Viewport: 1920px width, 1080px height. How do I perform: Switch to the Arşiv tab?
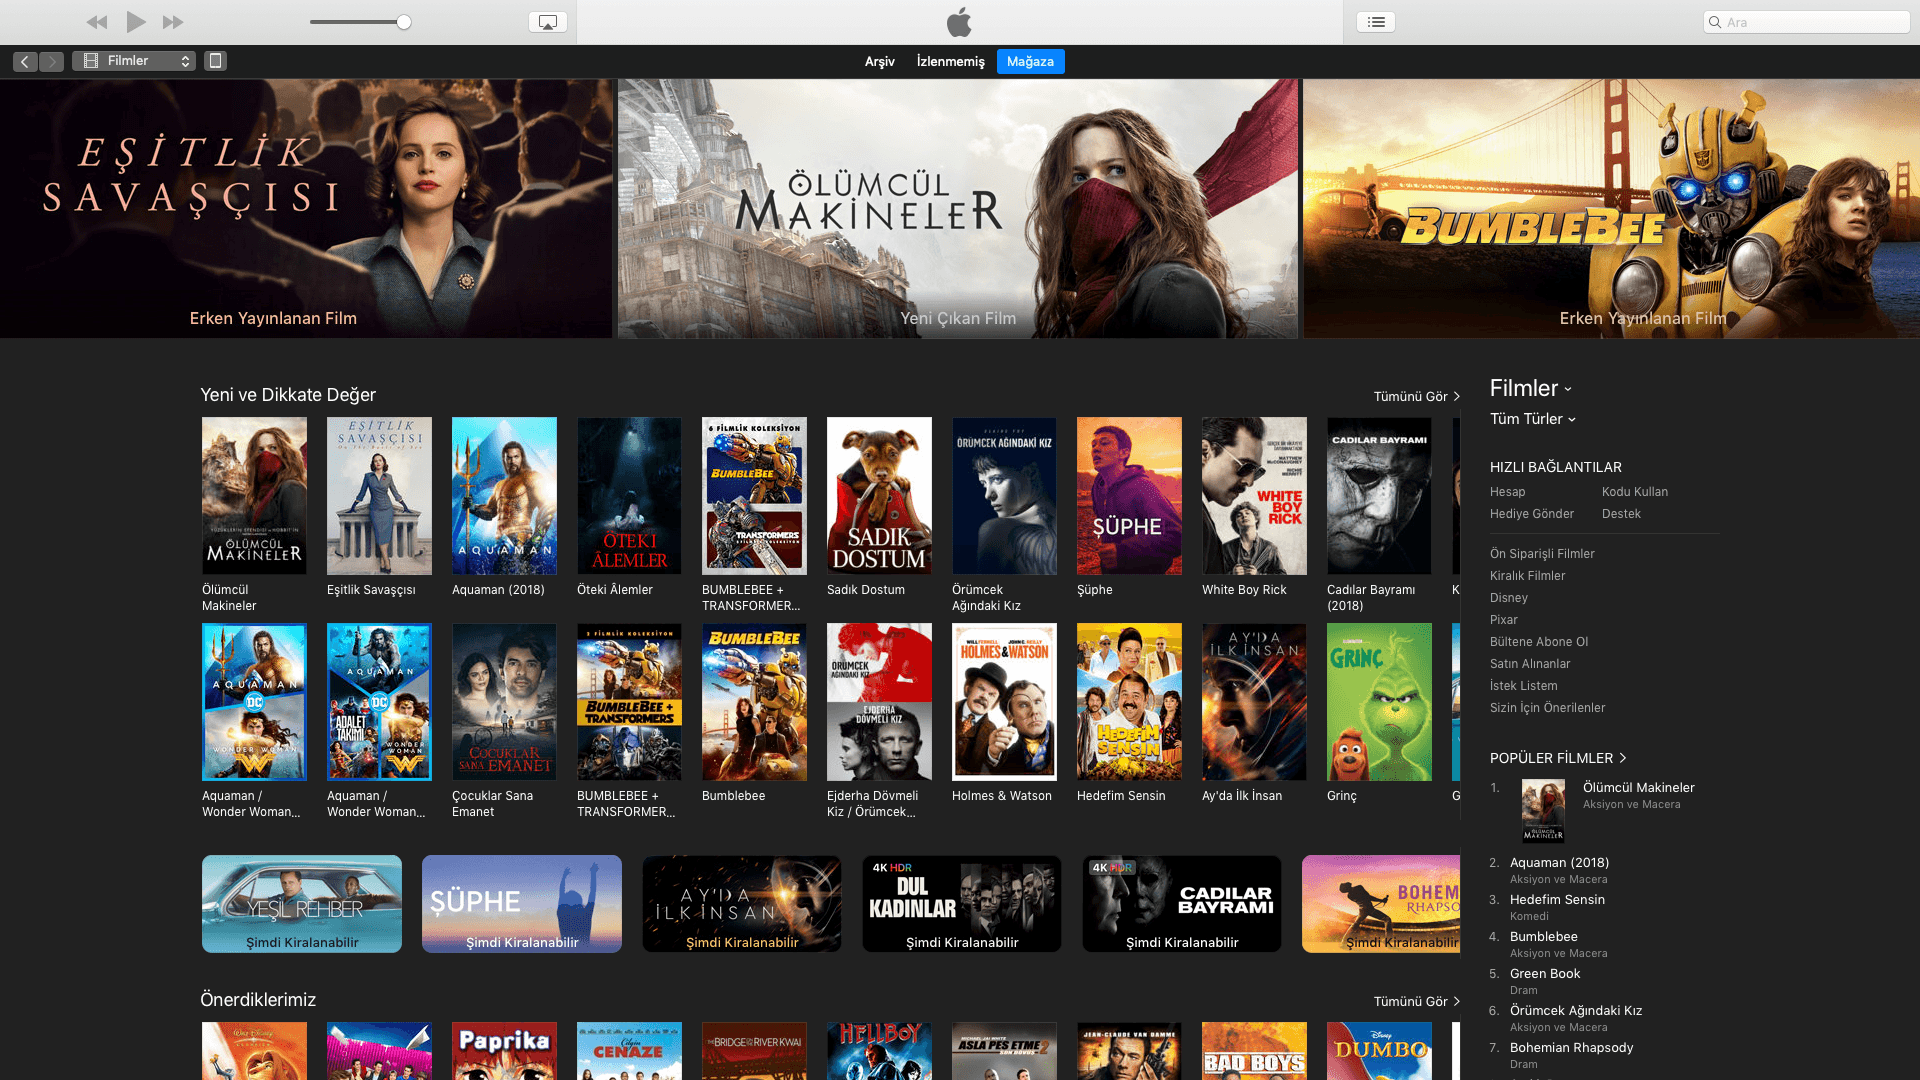pyautogui.click(x=879, y=61)
